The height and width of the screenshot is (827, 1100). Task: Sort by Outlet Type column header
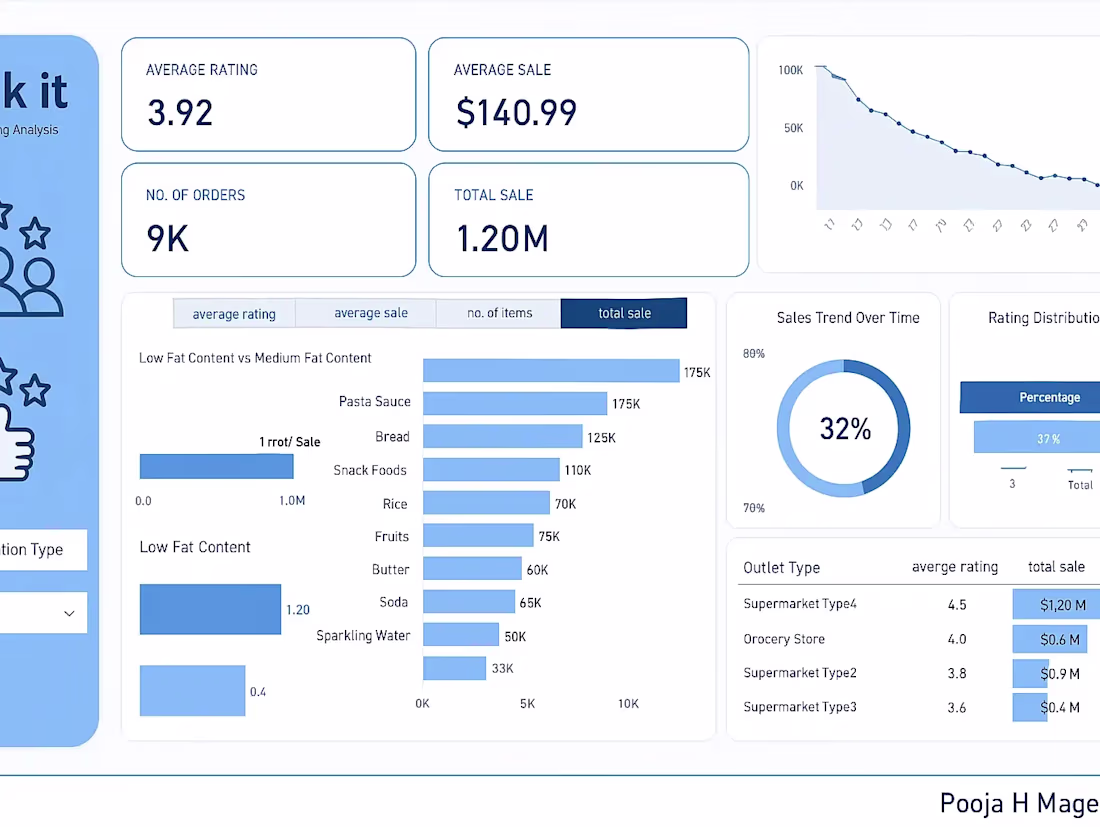[x=782, y=567]
